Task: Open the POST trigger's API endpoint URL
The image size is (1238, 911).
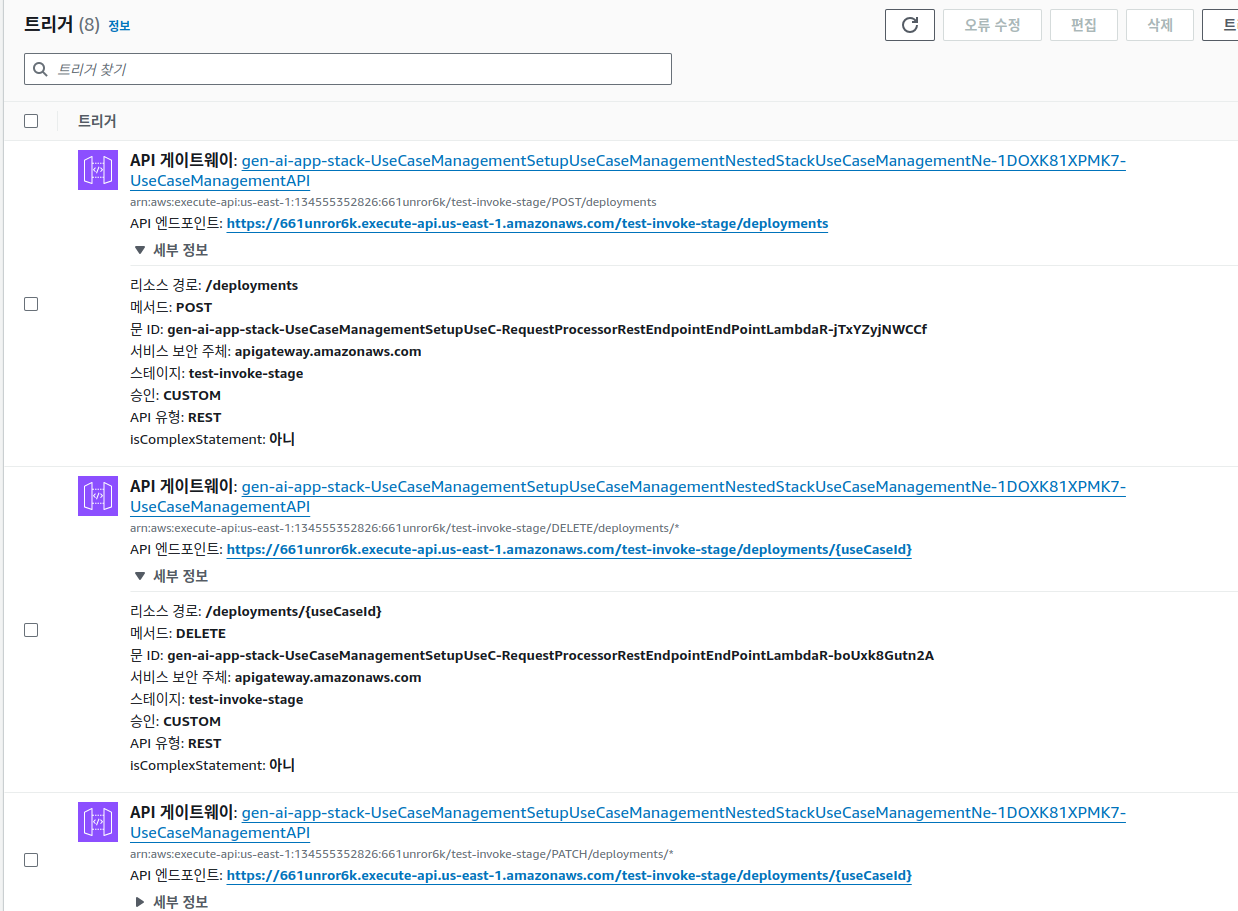Action: pyautogui.click(x=527, y=224)
